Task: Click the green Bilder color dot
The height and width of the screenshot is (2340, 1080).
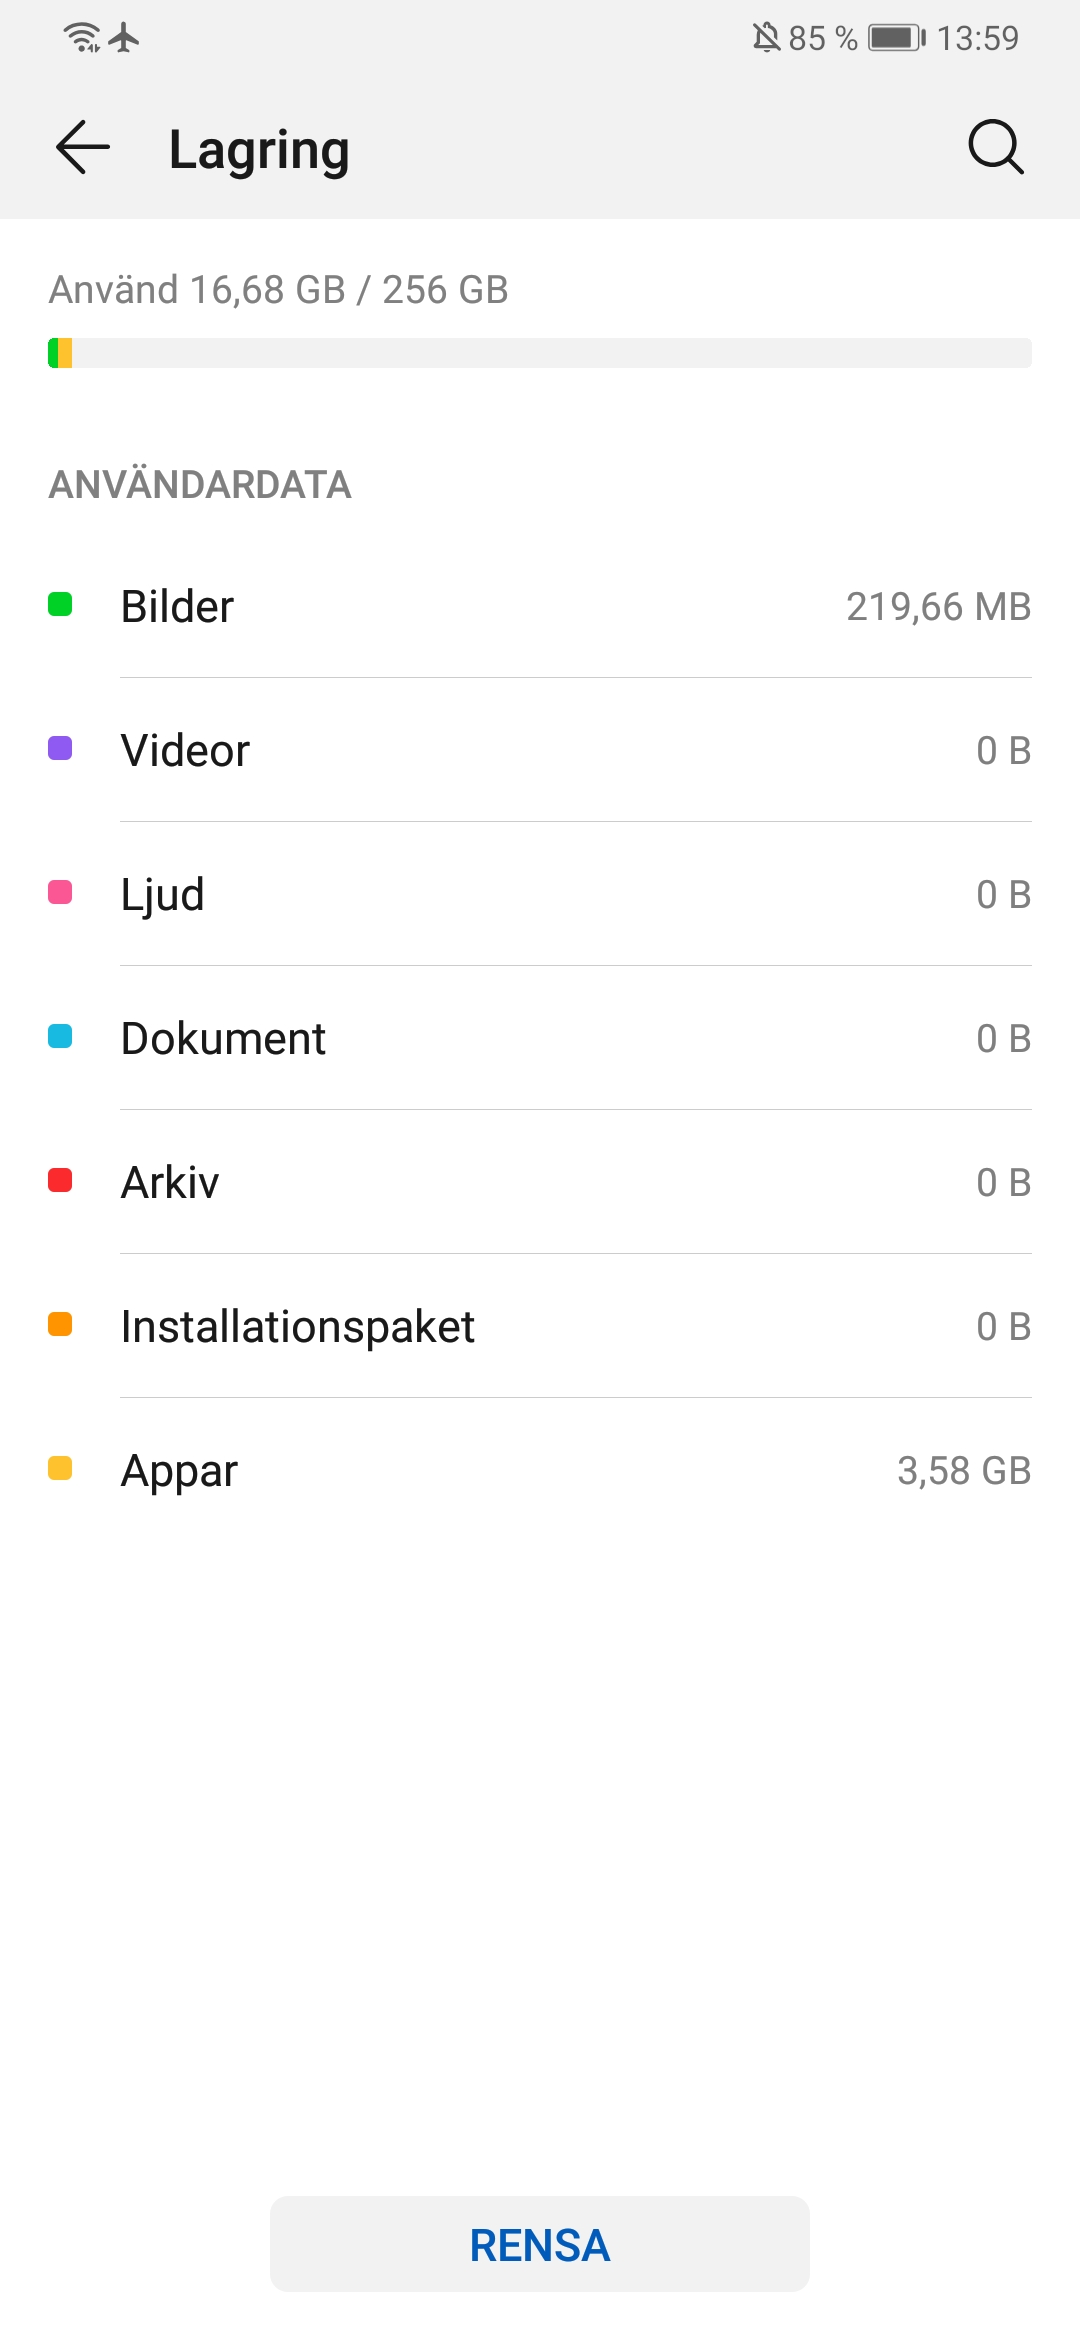Action: 60,605
